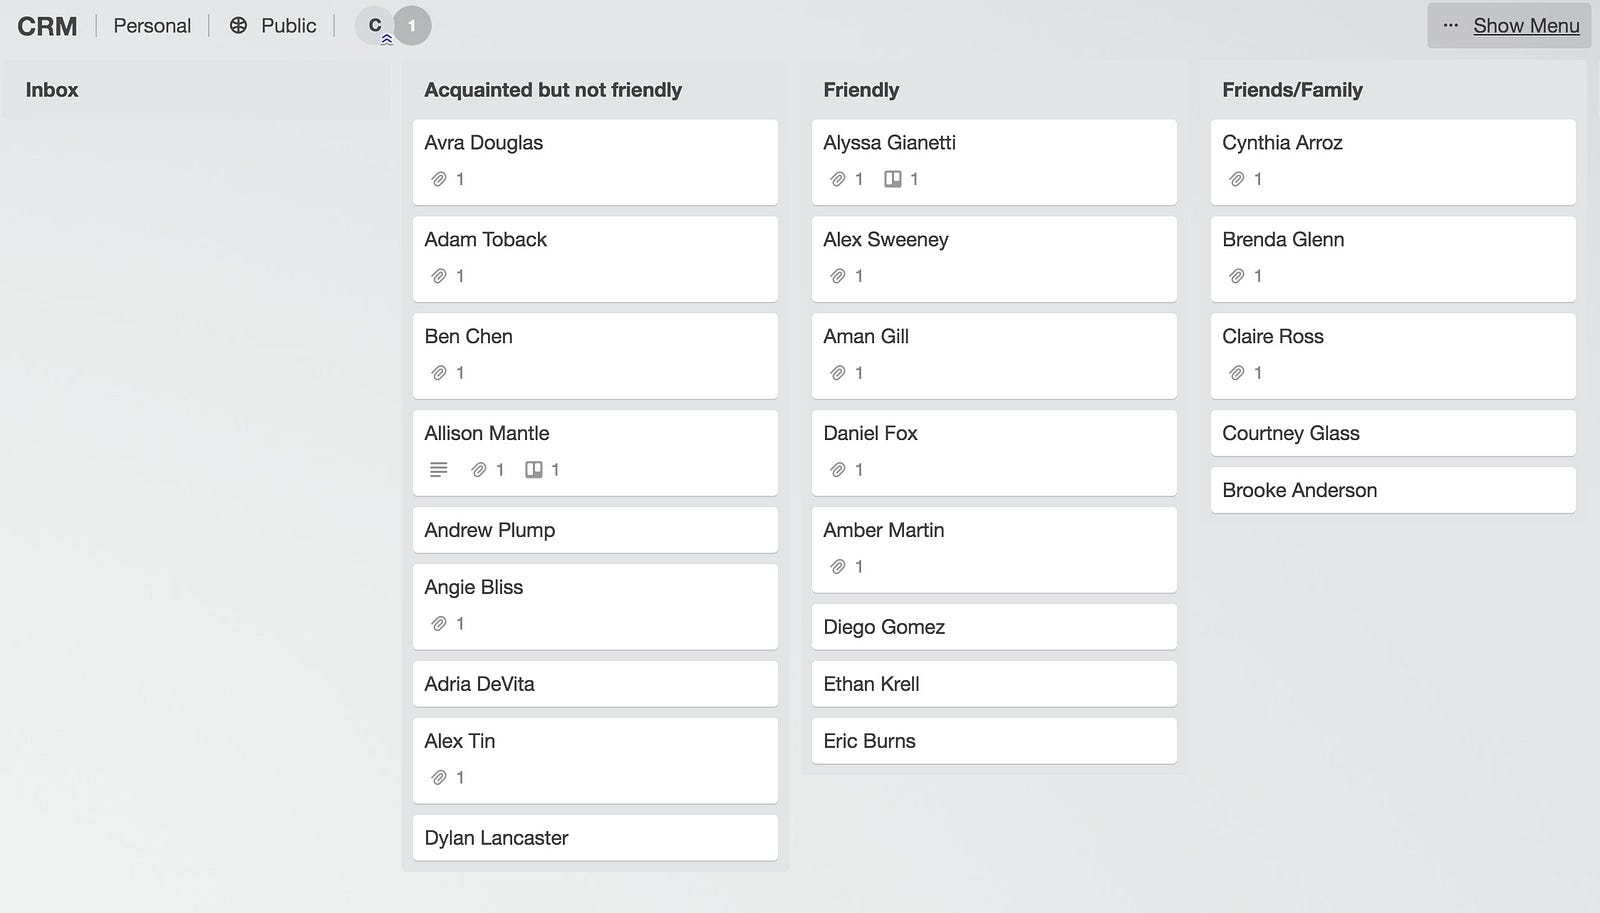The height and width of the screenshot is (913, 1600).
Task: Open the Courtney Glass card
Action: point(1393,433)
